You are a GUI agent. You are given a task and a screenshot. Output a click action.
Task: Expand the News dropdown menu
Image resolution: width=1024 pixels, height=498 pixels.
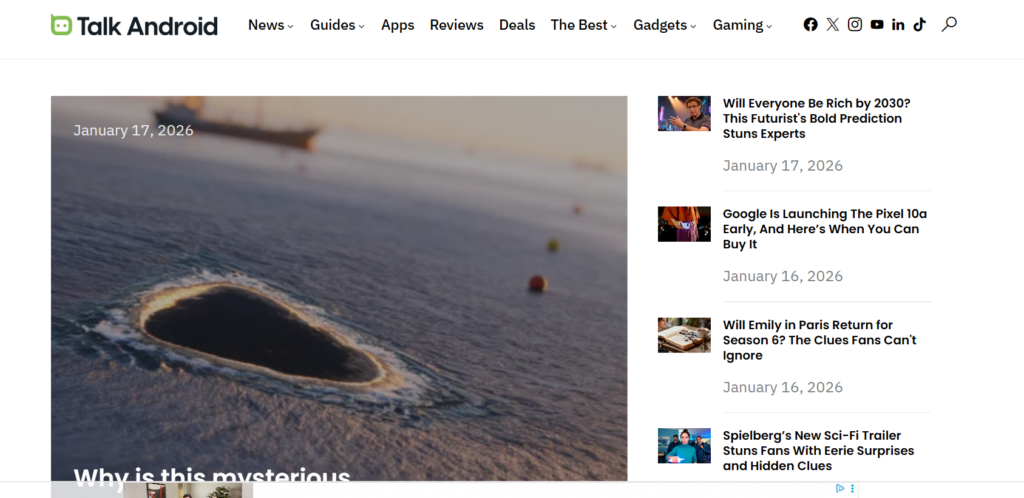pyautogui.click(x=270, y=25)
